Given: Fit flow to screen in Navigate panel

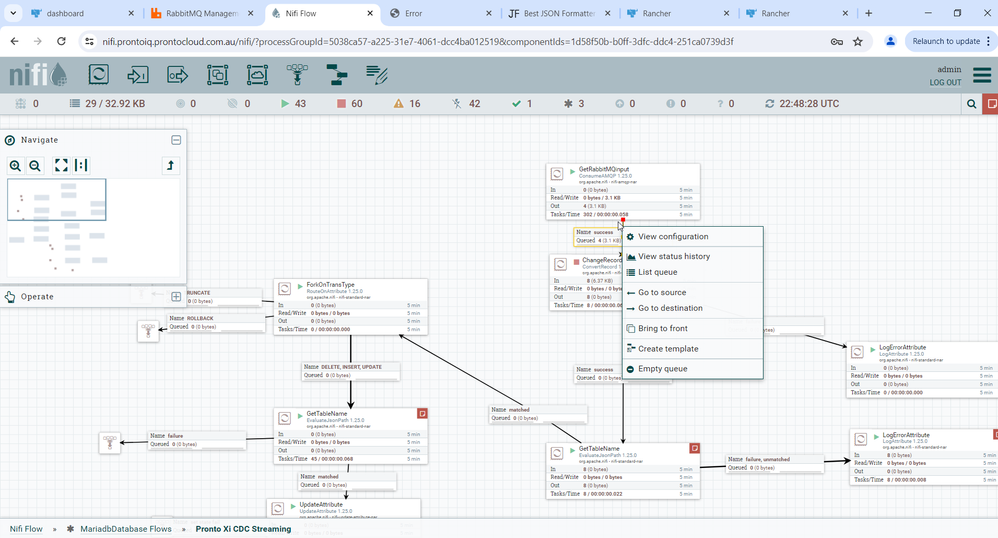Looking at the screenshot, I should click(61, 166).
